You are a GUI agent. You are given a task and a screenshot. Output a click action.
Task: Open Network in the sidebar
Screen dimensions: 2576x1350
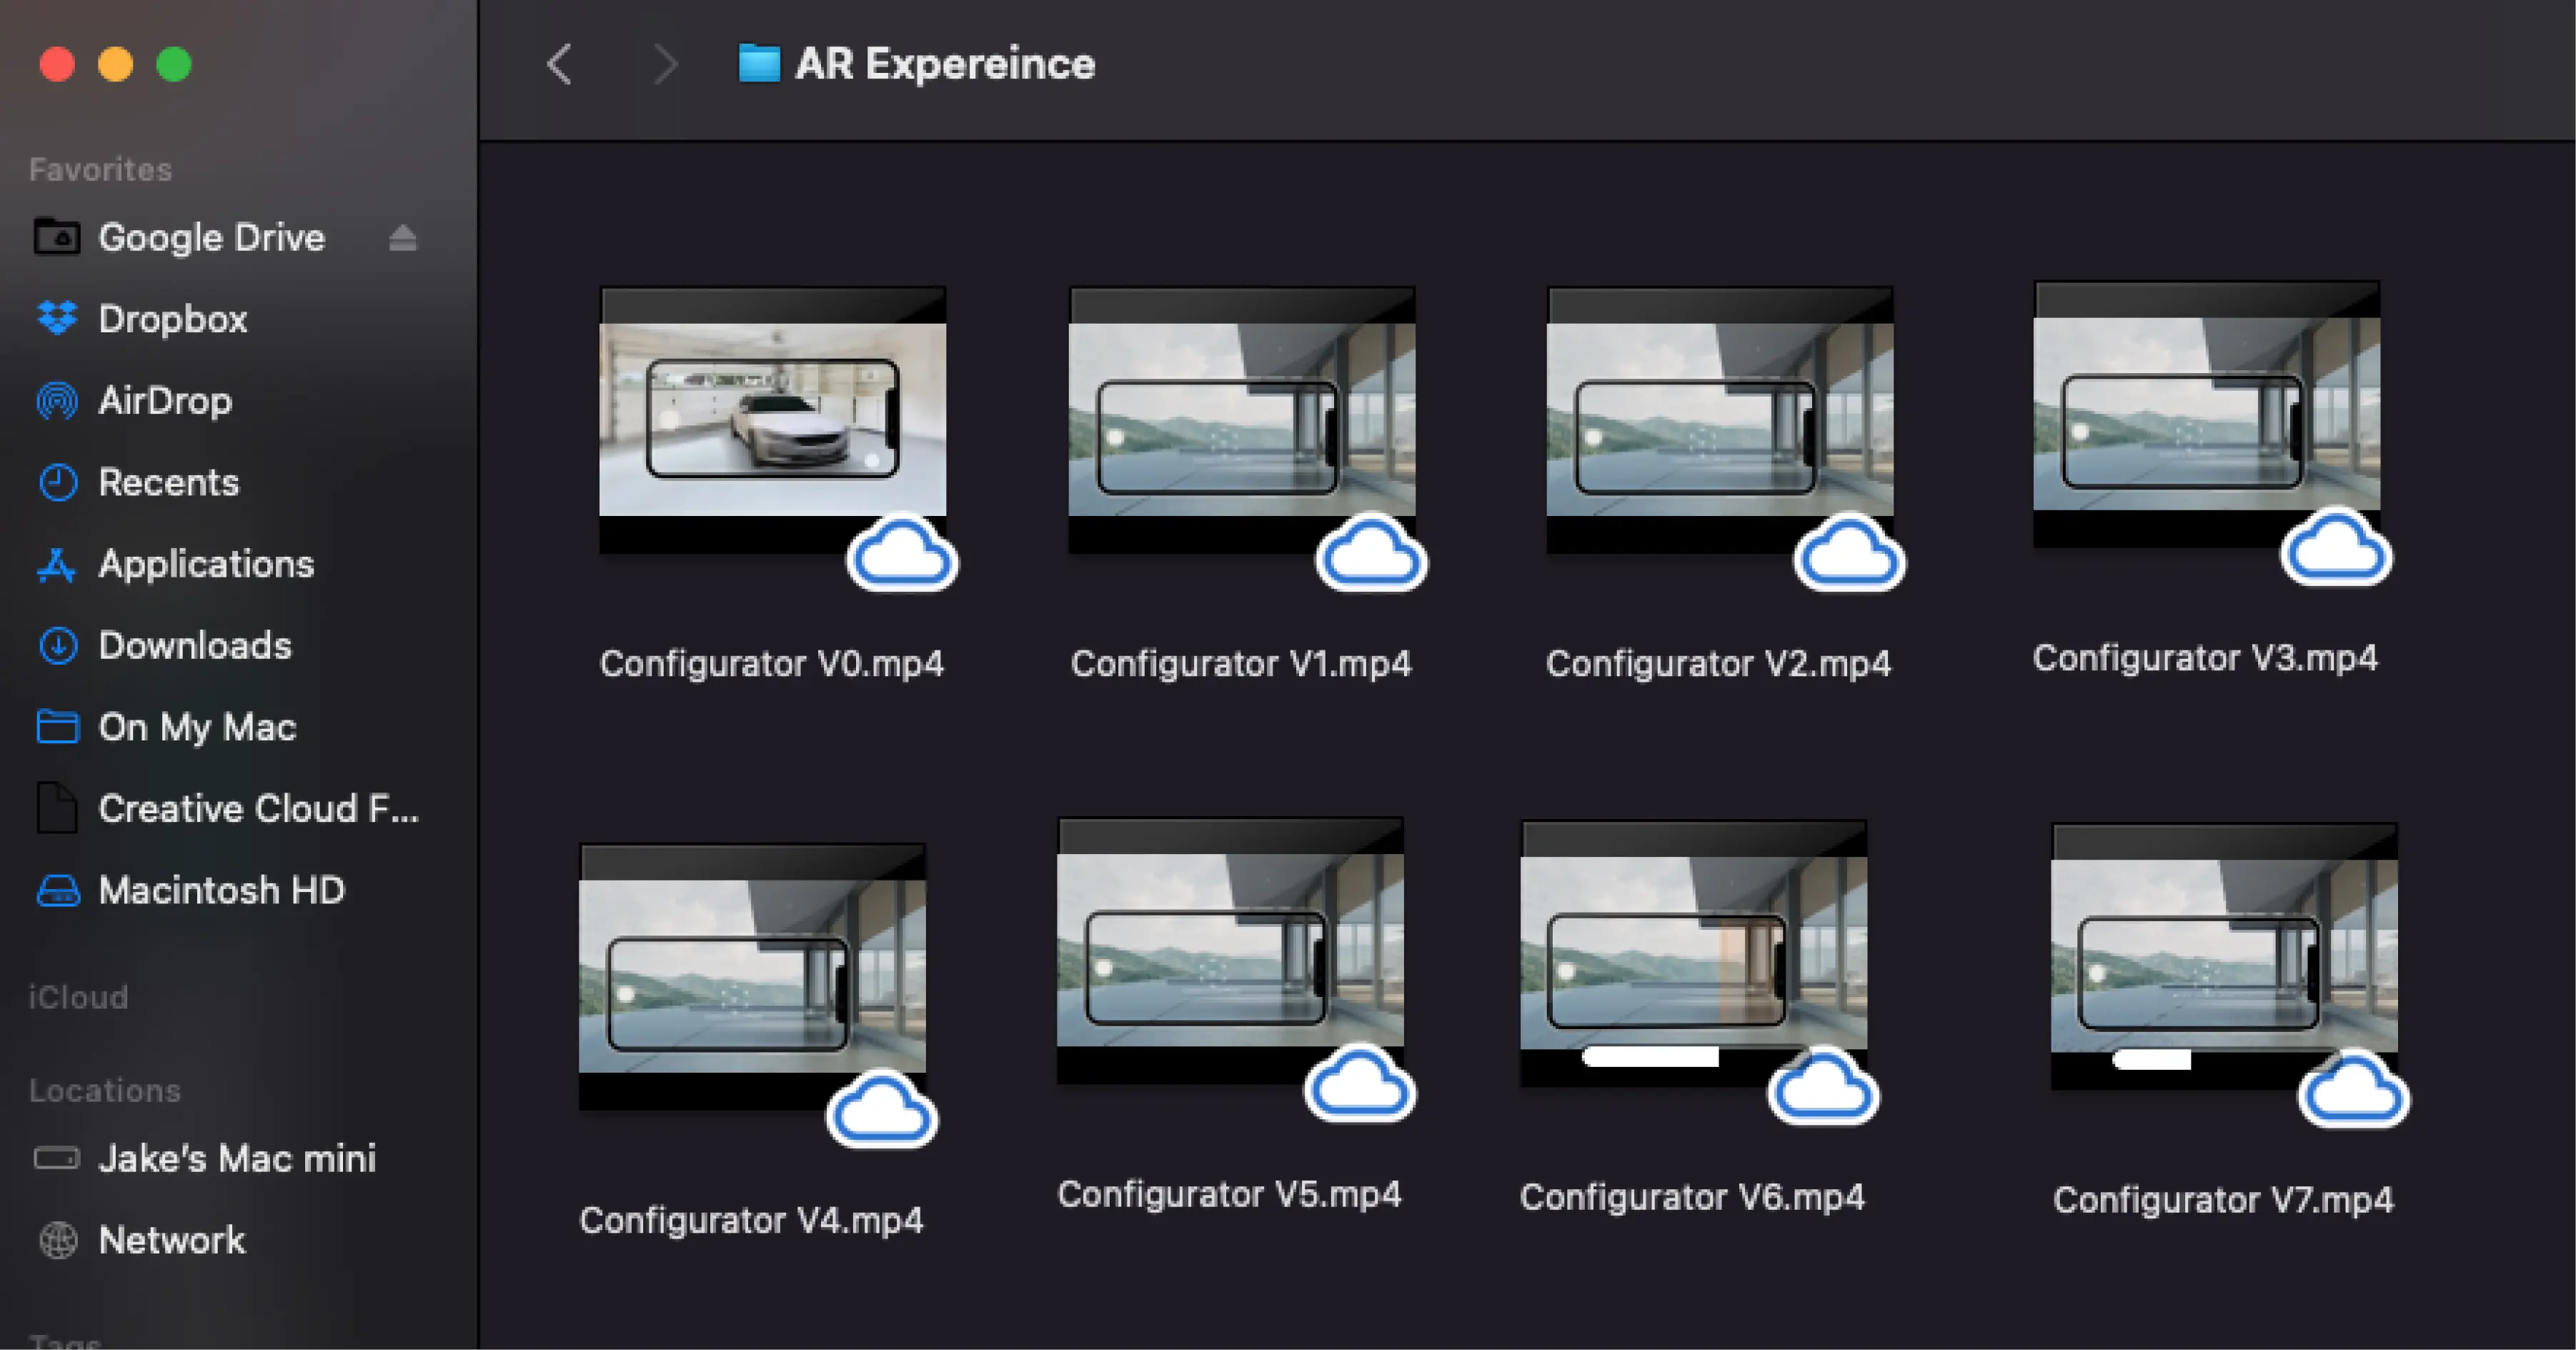tap(171, 1240)
